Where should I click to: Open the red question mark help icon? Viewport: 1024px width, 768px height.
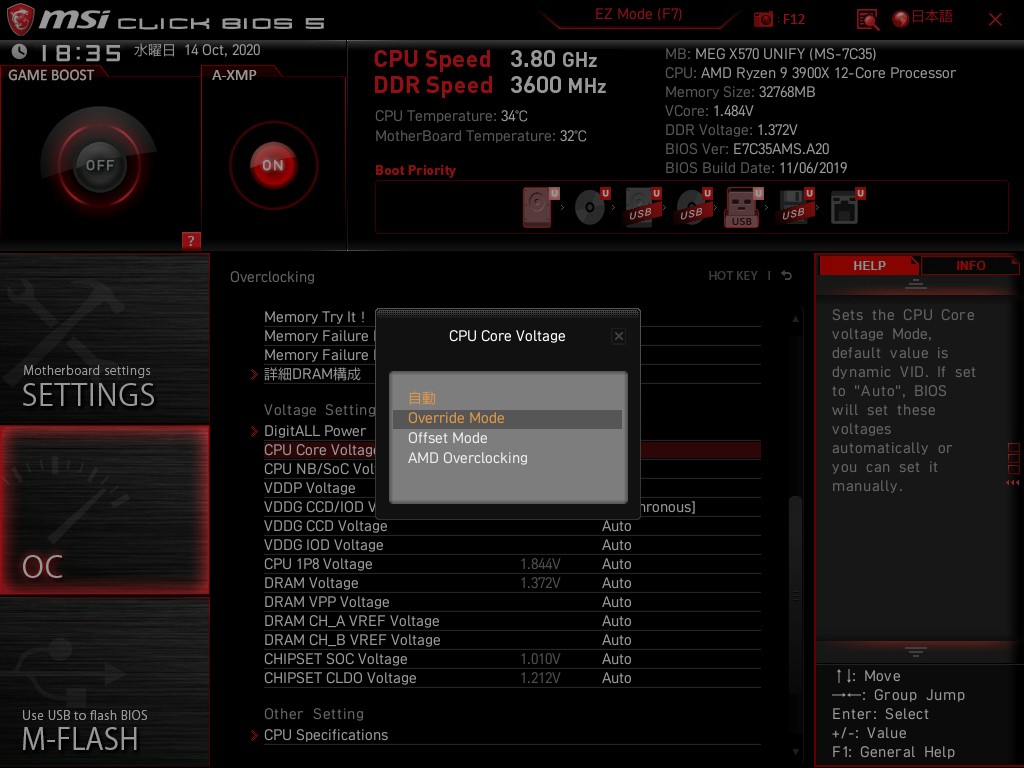(192, 240)
